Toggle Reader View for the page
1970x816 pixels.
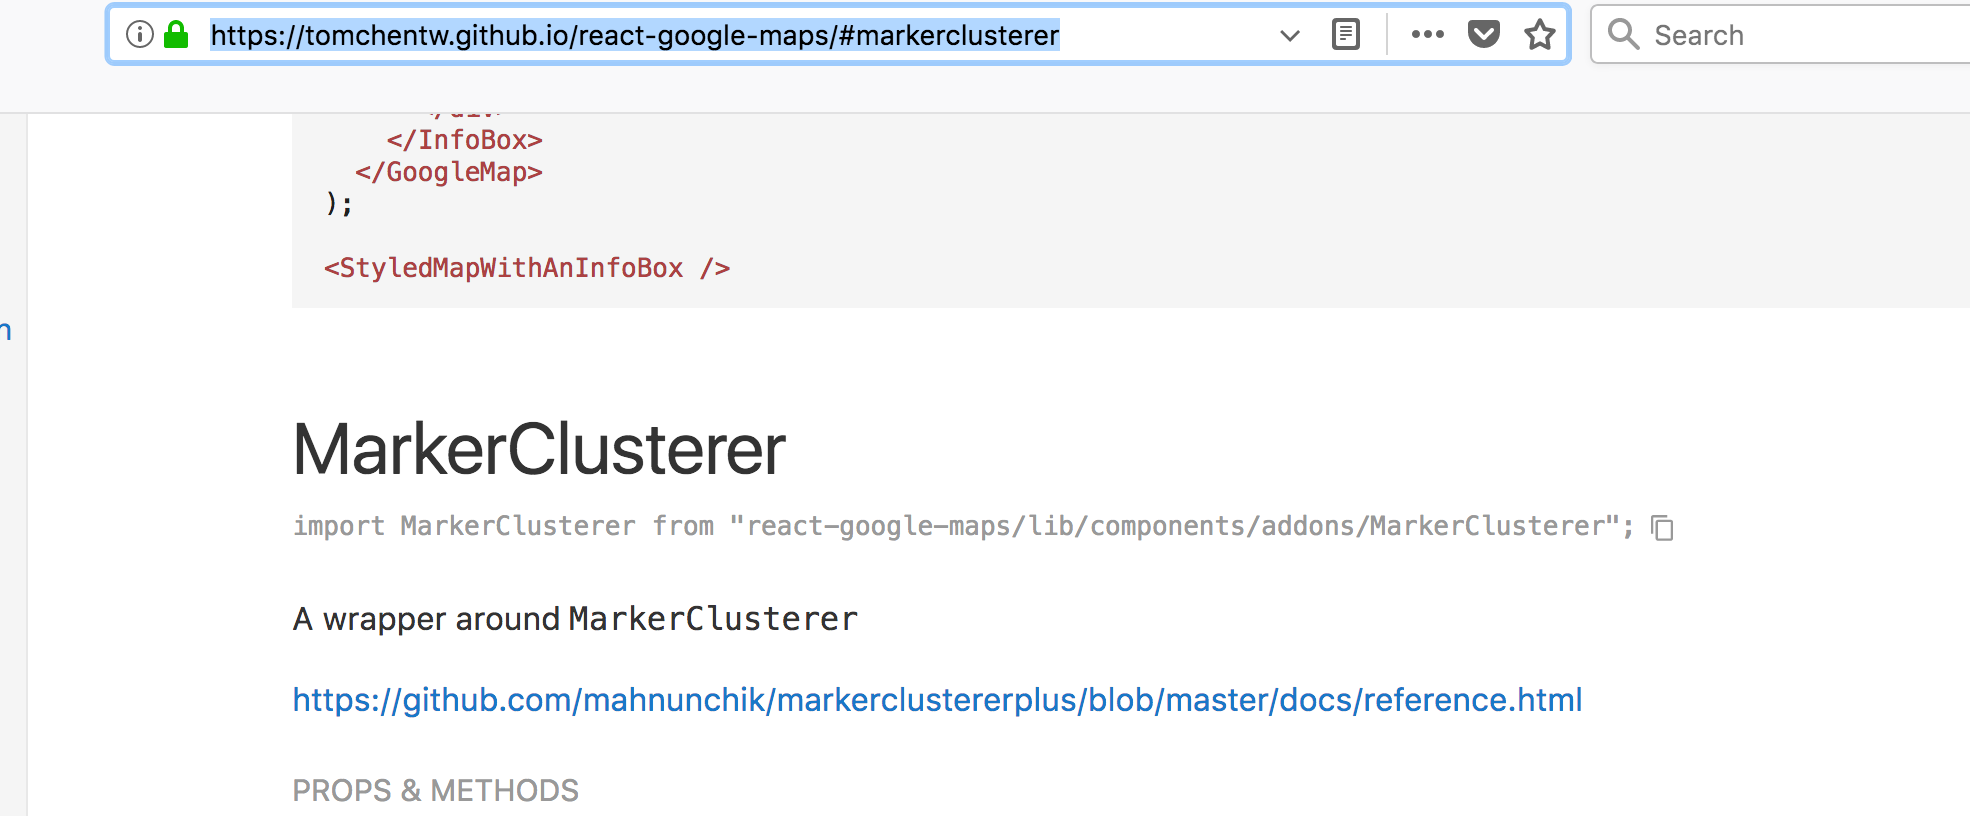click(x=1345, y=33)
